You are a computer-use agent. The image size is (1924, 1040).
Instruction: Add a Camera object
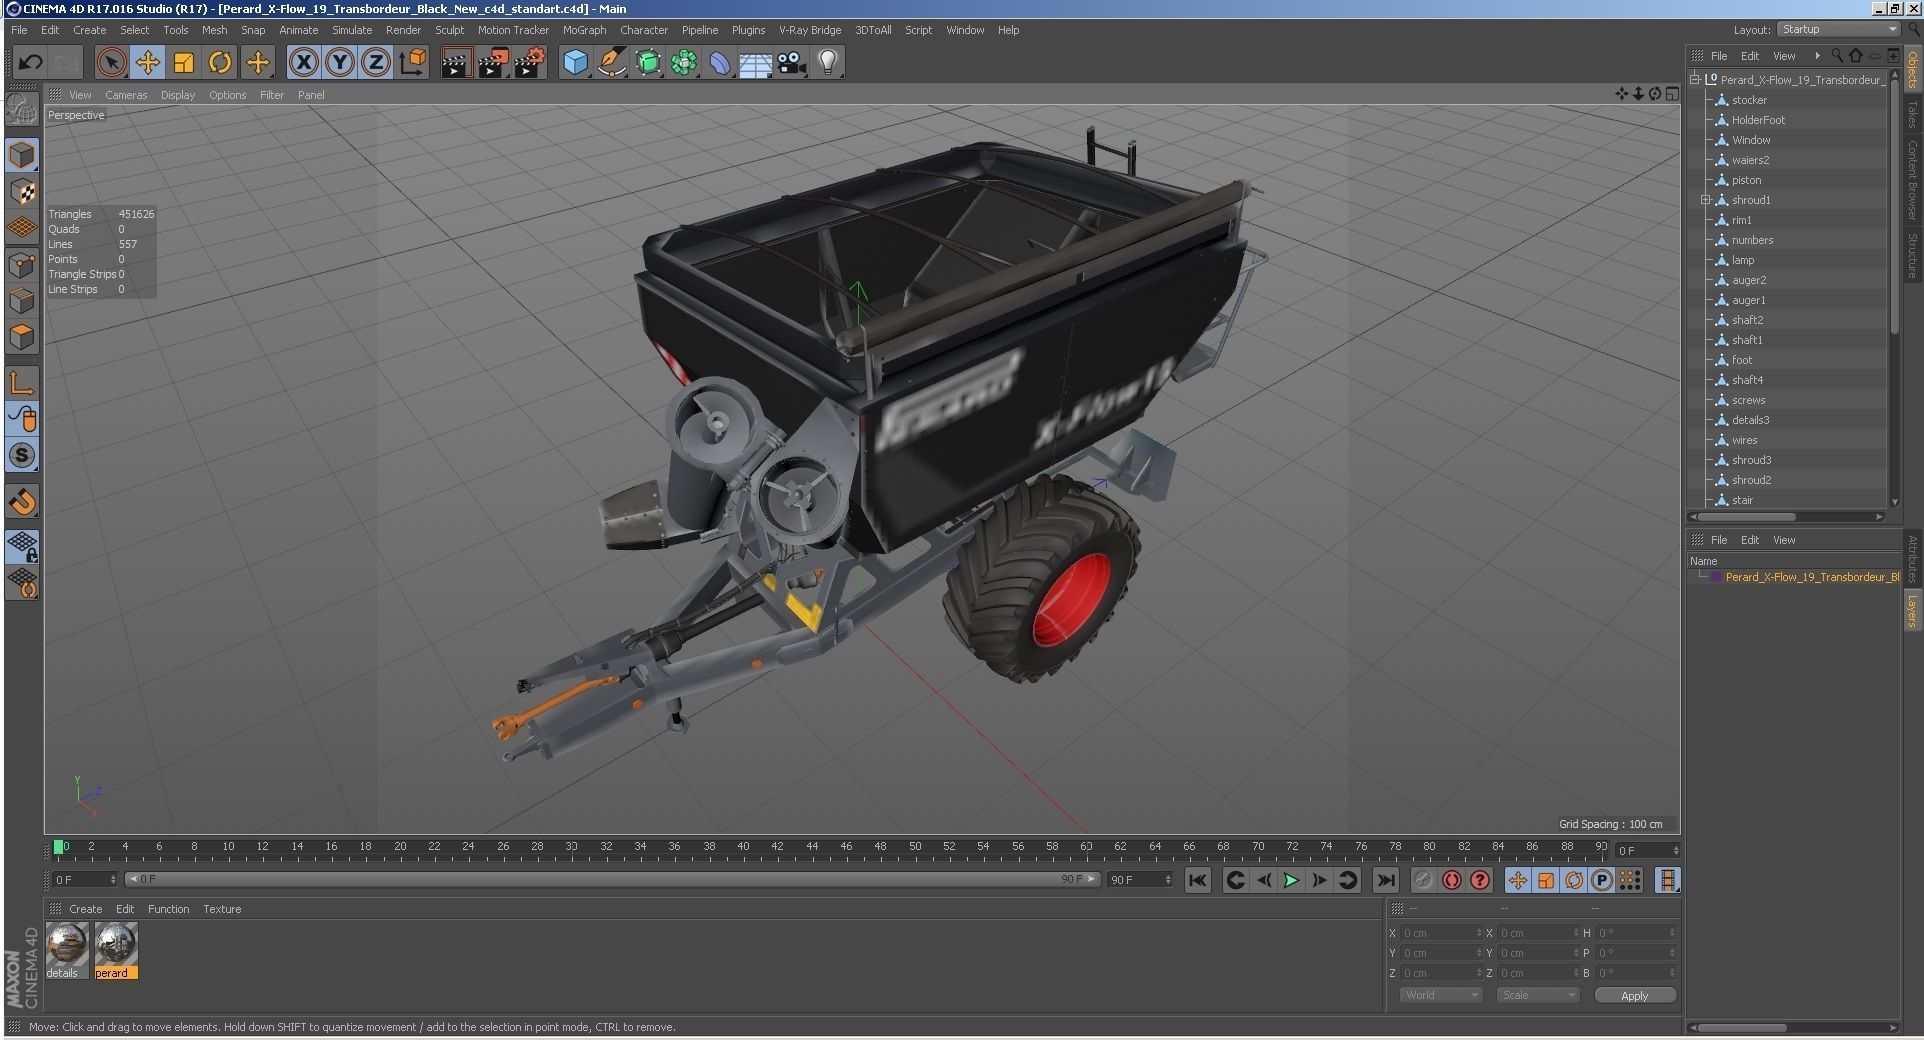point(792,63)
